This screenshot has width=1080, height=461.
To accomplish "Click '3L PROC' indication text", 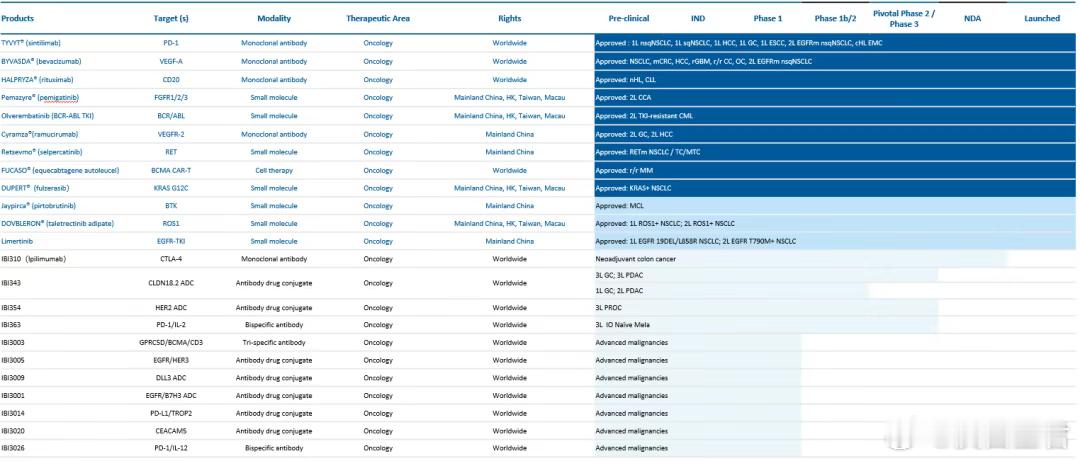I will click(x=609, y=307).
